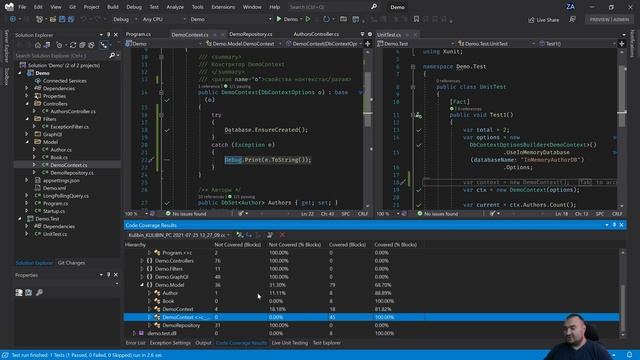The image size is (640, 360).
Task: Open Server Explorer side tab
Action: 6,46
